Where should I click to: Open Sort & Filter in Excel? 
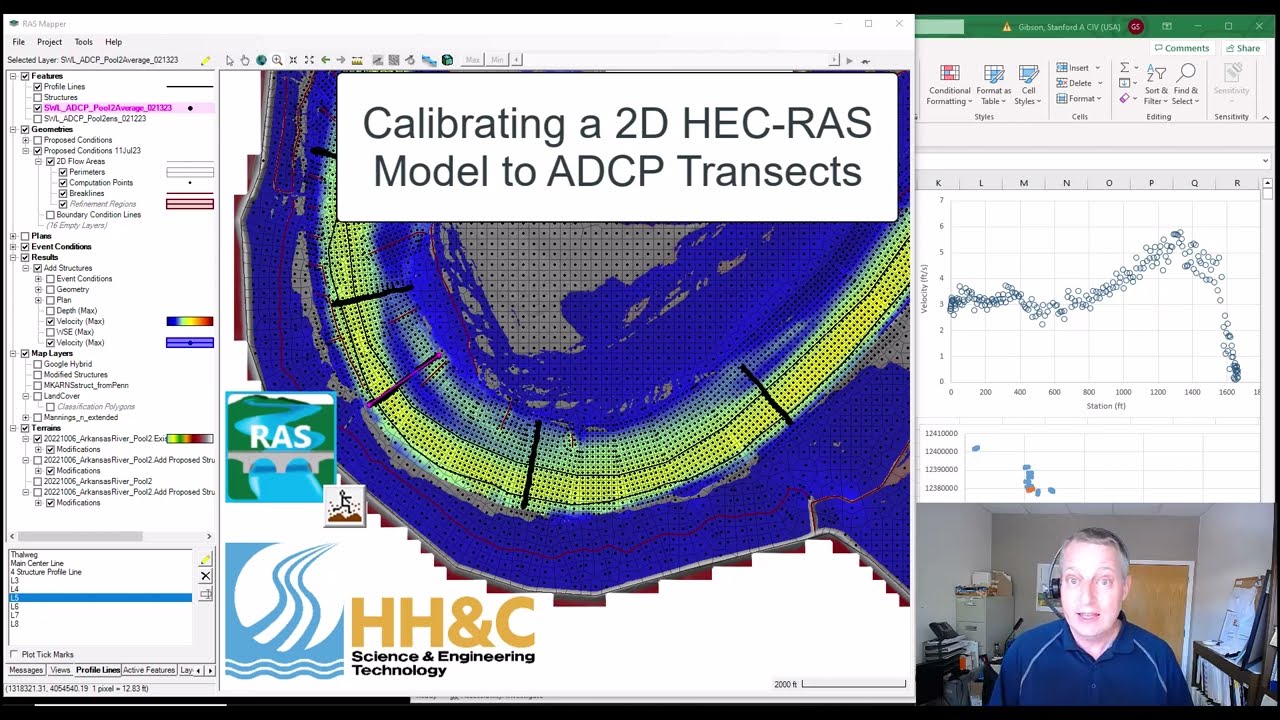coord(1156,85)
